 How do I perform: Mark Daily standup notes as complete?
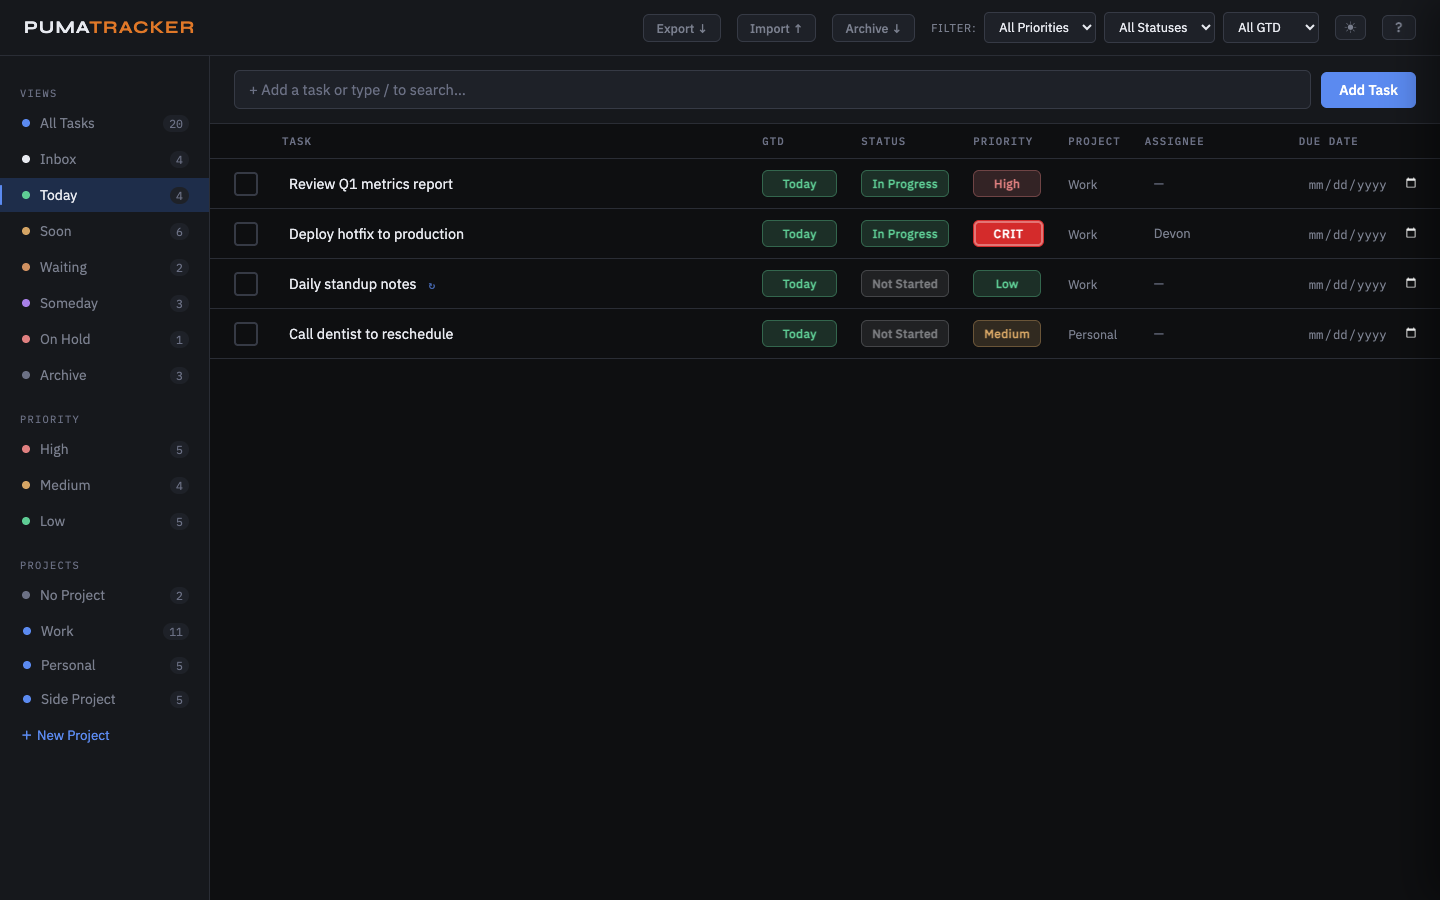[x=246, y=284]
